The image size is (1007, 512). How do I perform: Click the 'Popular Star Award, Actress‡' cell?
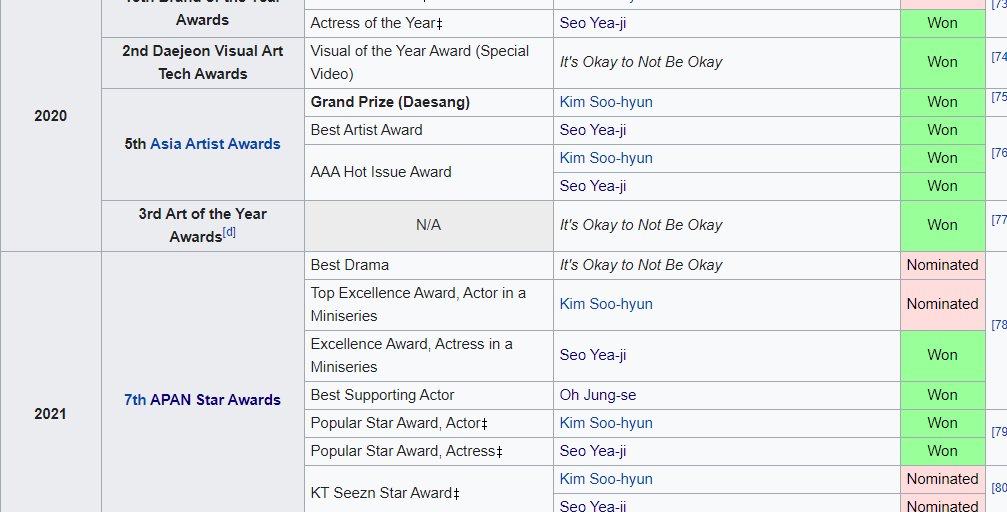coord(428,451)
